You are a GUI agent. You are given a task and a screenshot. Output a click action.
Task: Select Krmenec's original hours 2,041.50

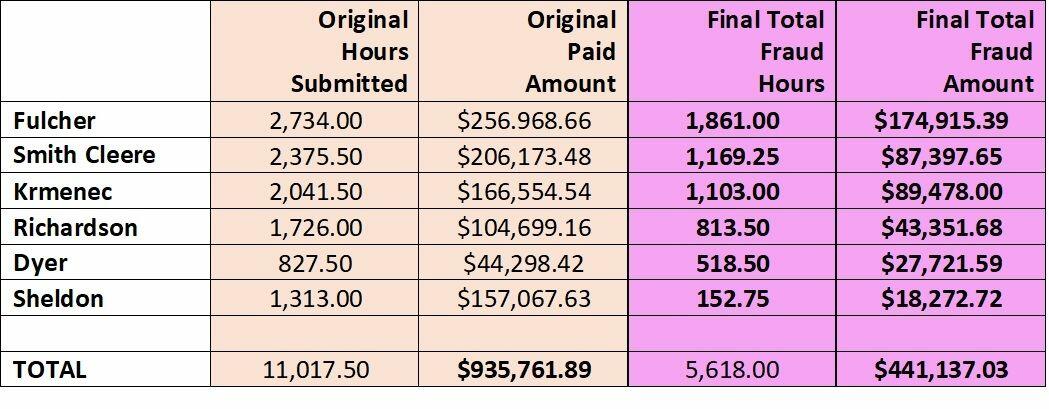314,192
